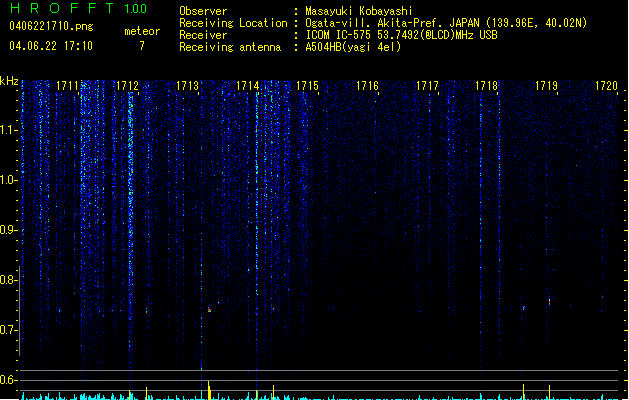Click the 1716 time axis marker
The height and width of the screenshot is (400, 629).
367,86
